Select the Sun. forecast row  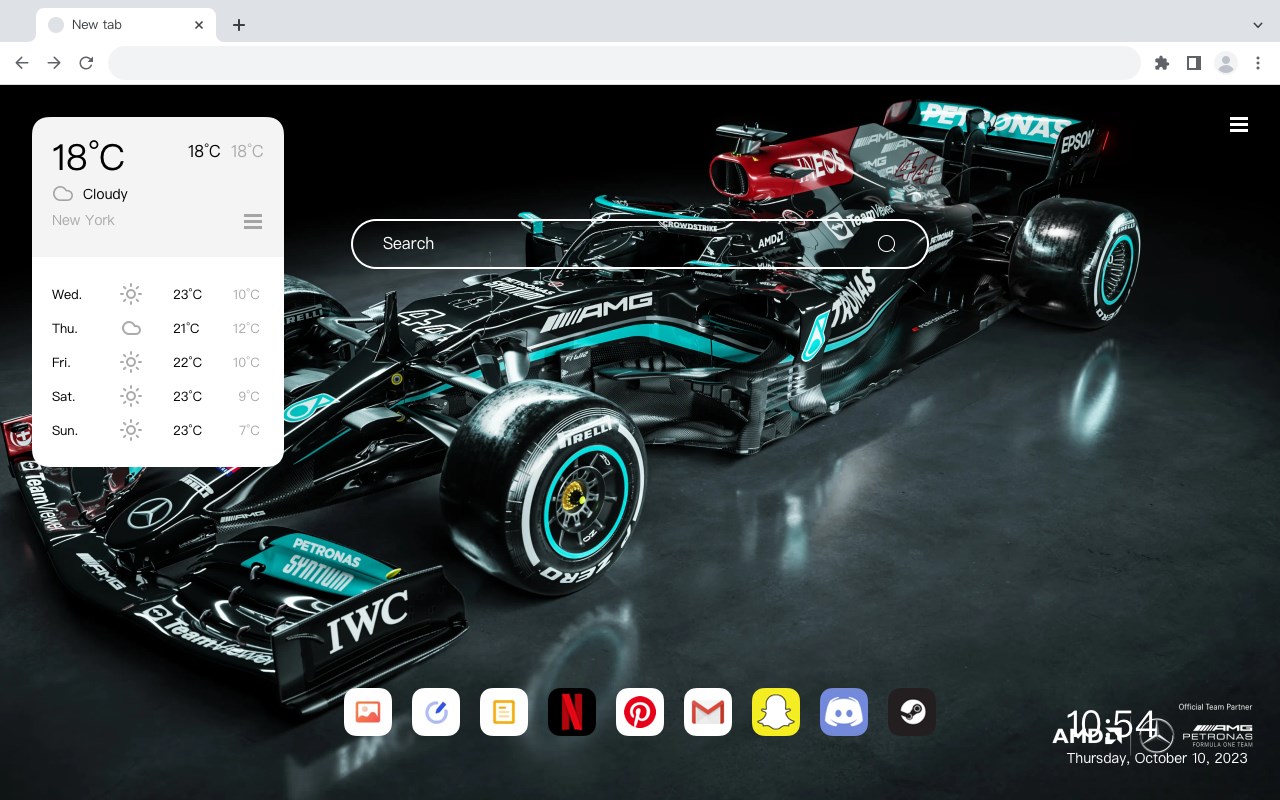157,430
